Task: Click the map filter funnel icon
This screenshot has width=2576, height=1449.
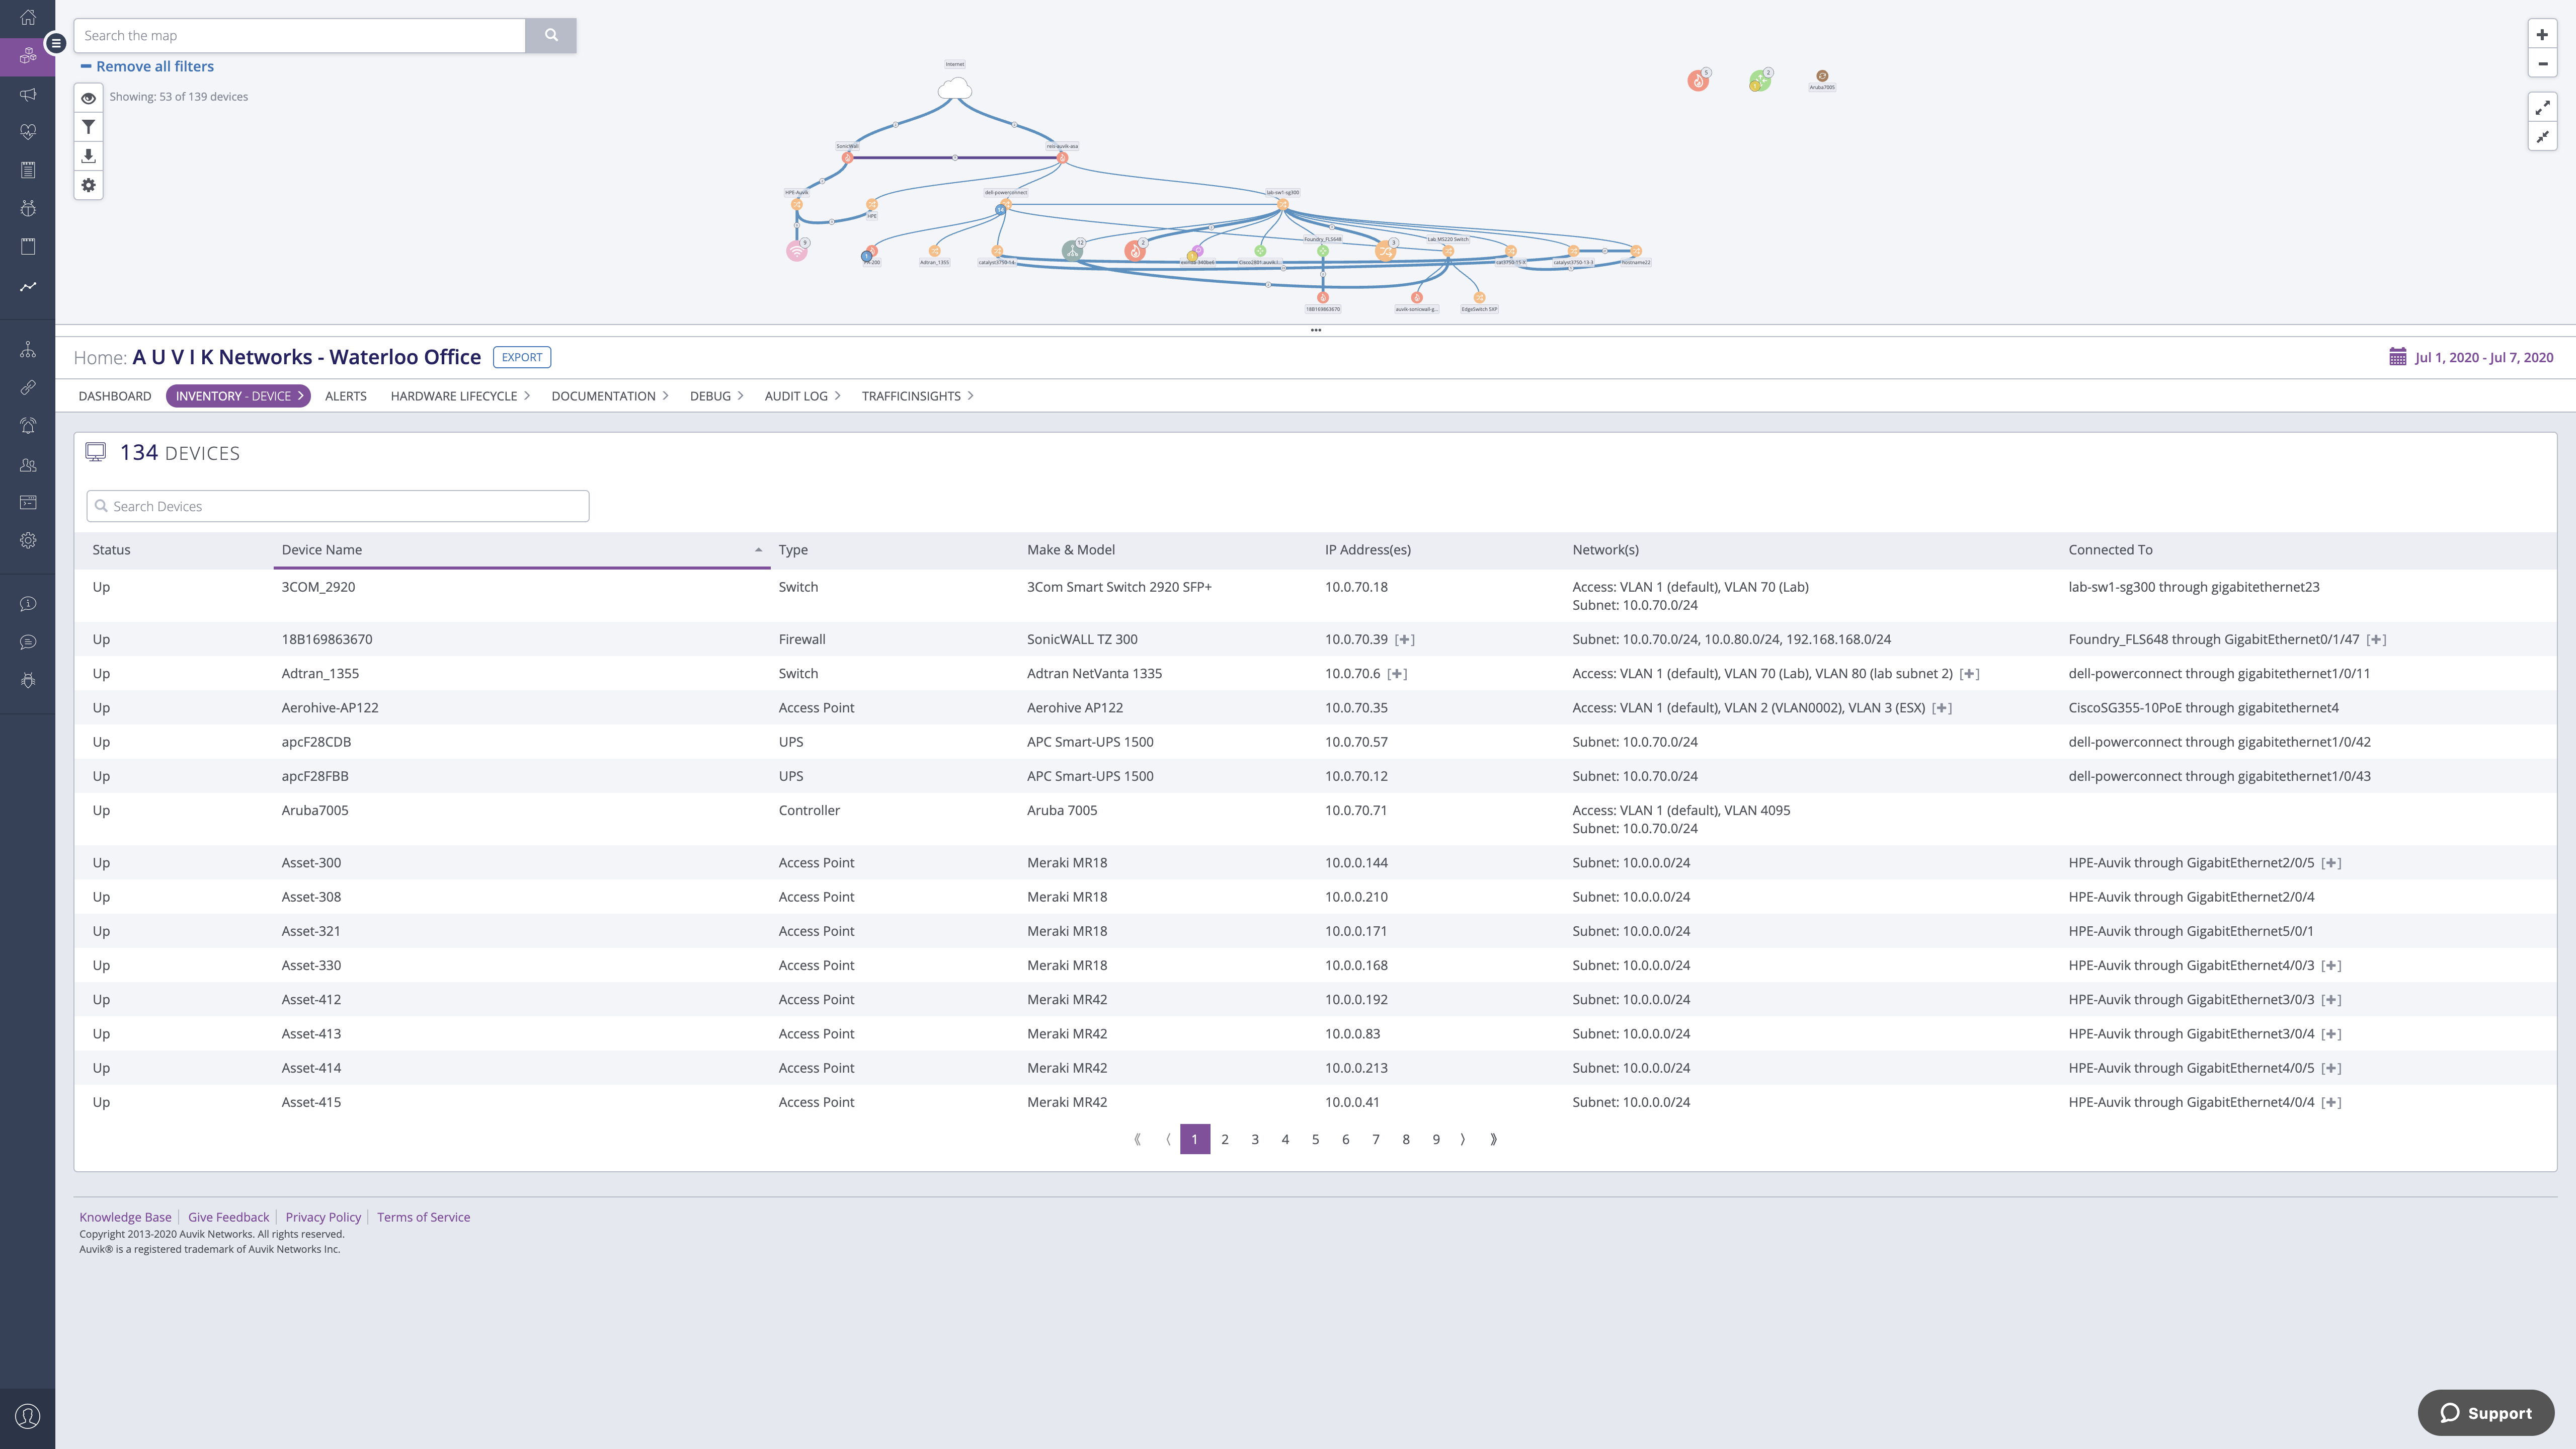Action: pos(88,127)
